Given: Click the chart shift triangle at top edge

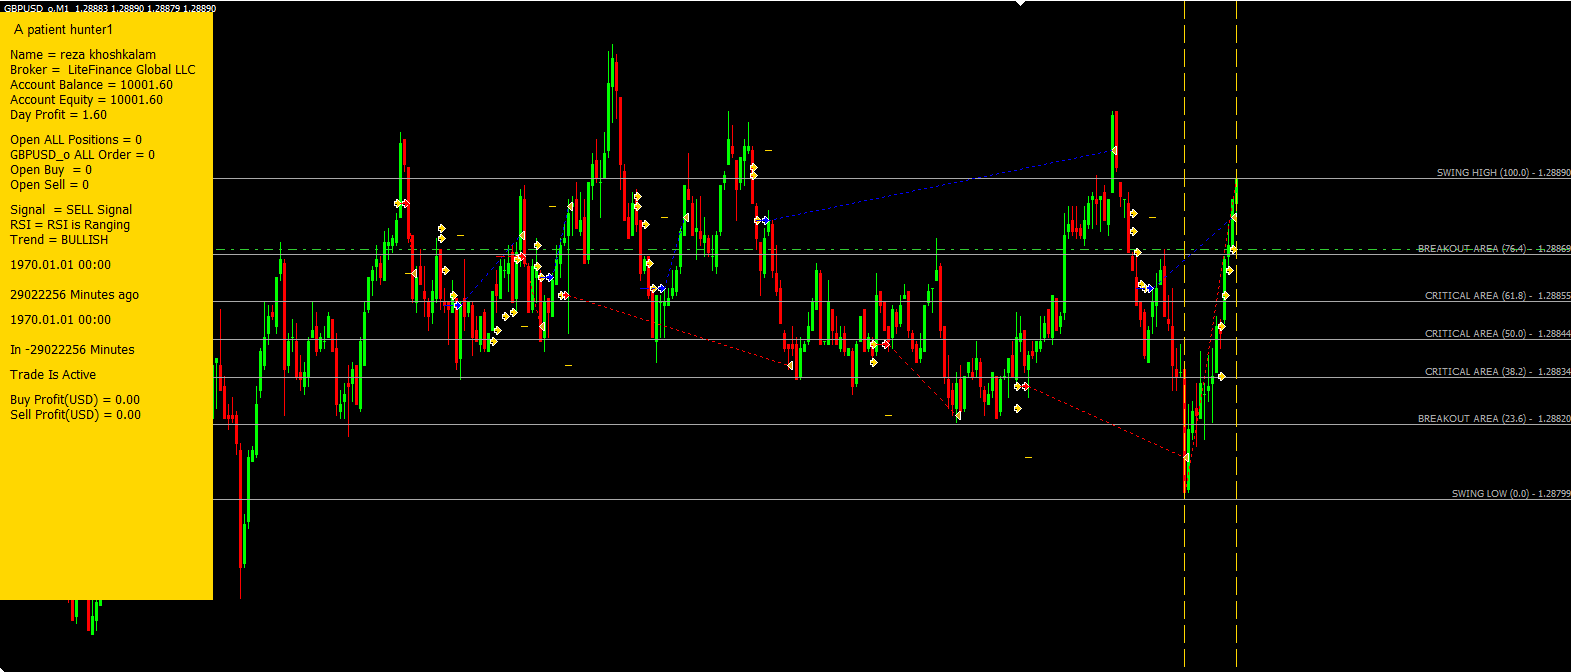Looking at the screenshot, I should click(x=1020, y=3).
